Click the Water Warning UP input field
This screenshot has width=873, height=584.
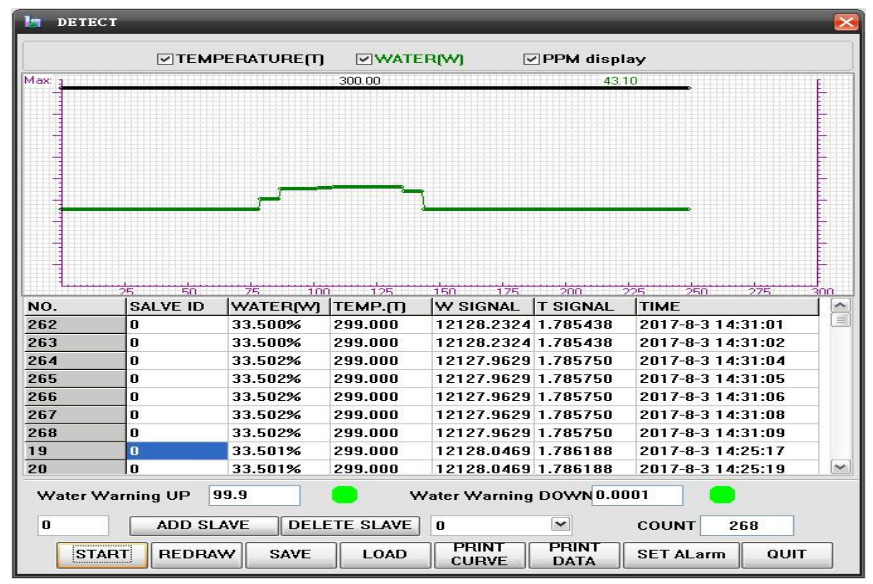point(254,495)
